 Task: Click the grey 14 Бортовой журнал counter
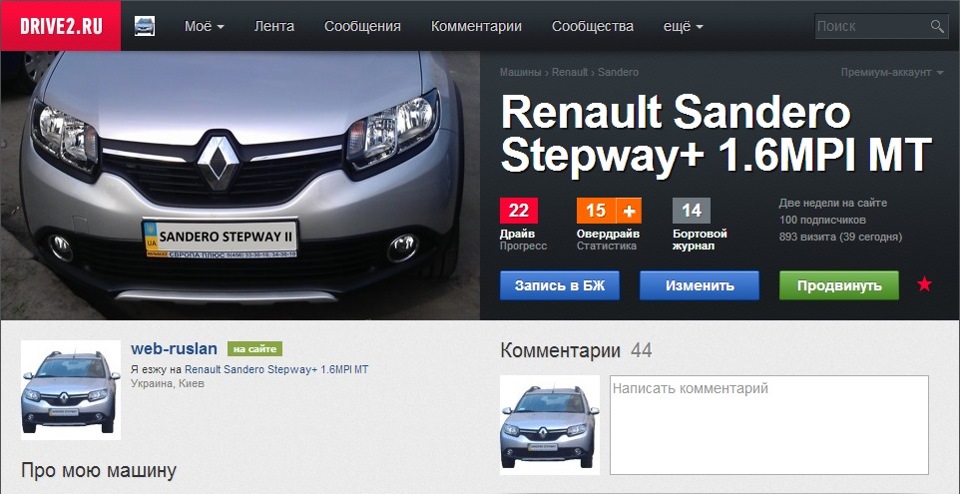coord(691,211)
